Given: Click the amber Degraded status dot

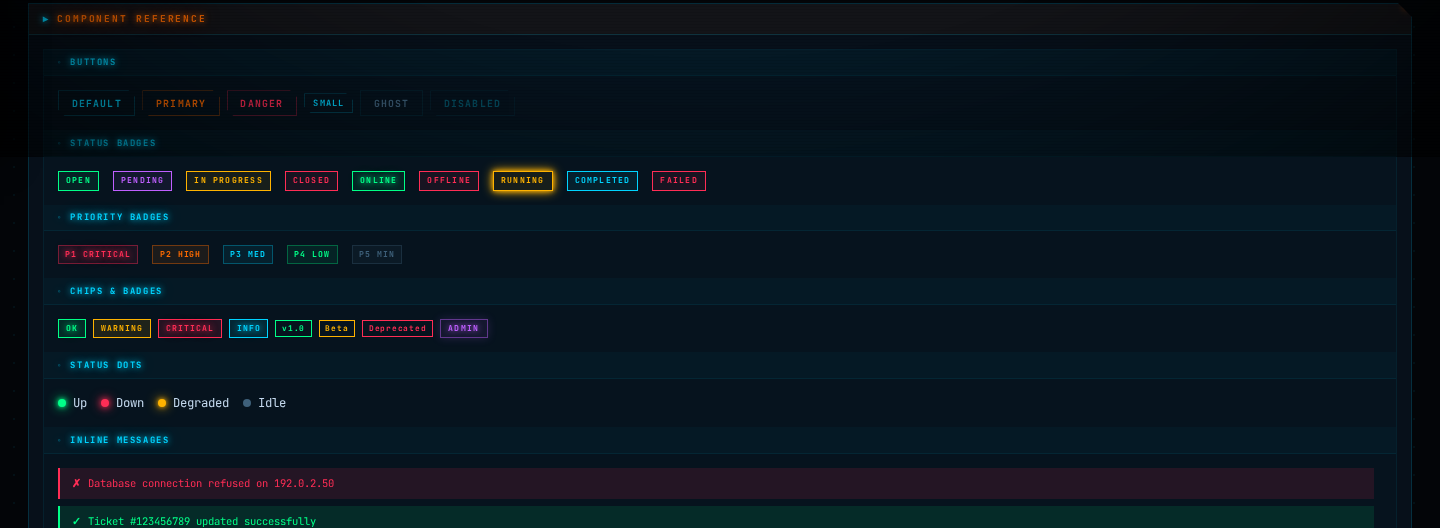Looking at the screenshot, I should (162, 403).
